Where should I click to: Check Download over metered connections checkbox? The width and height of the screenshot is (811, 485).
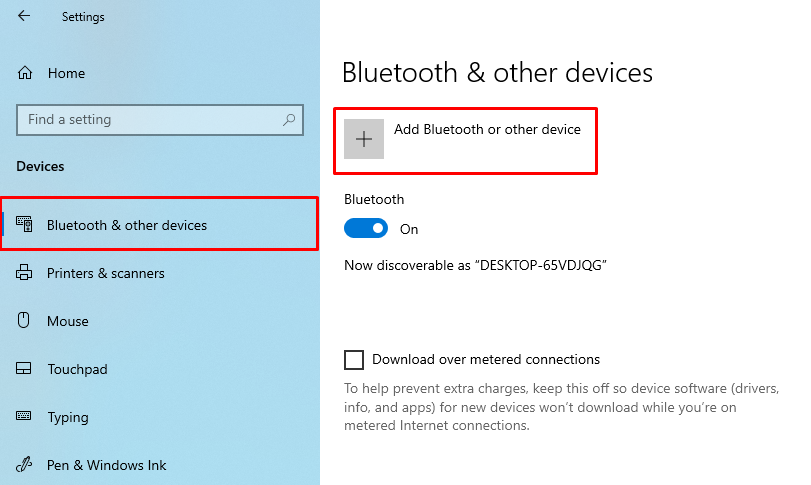354,359
